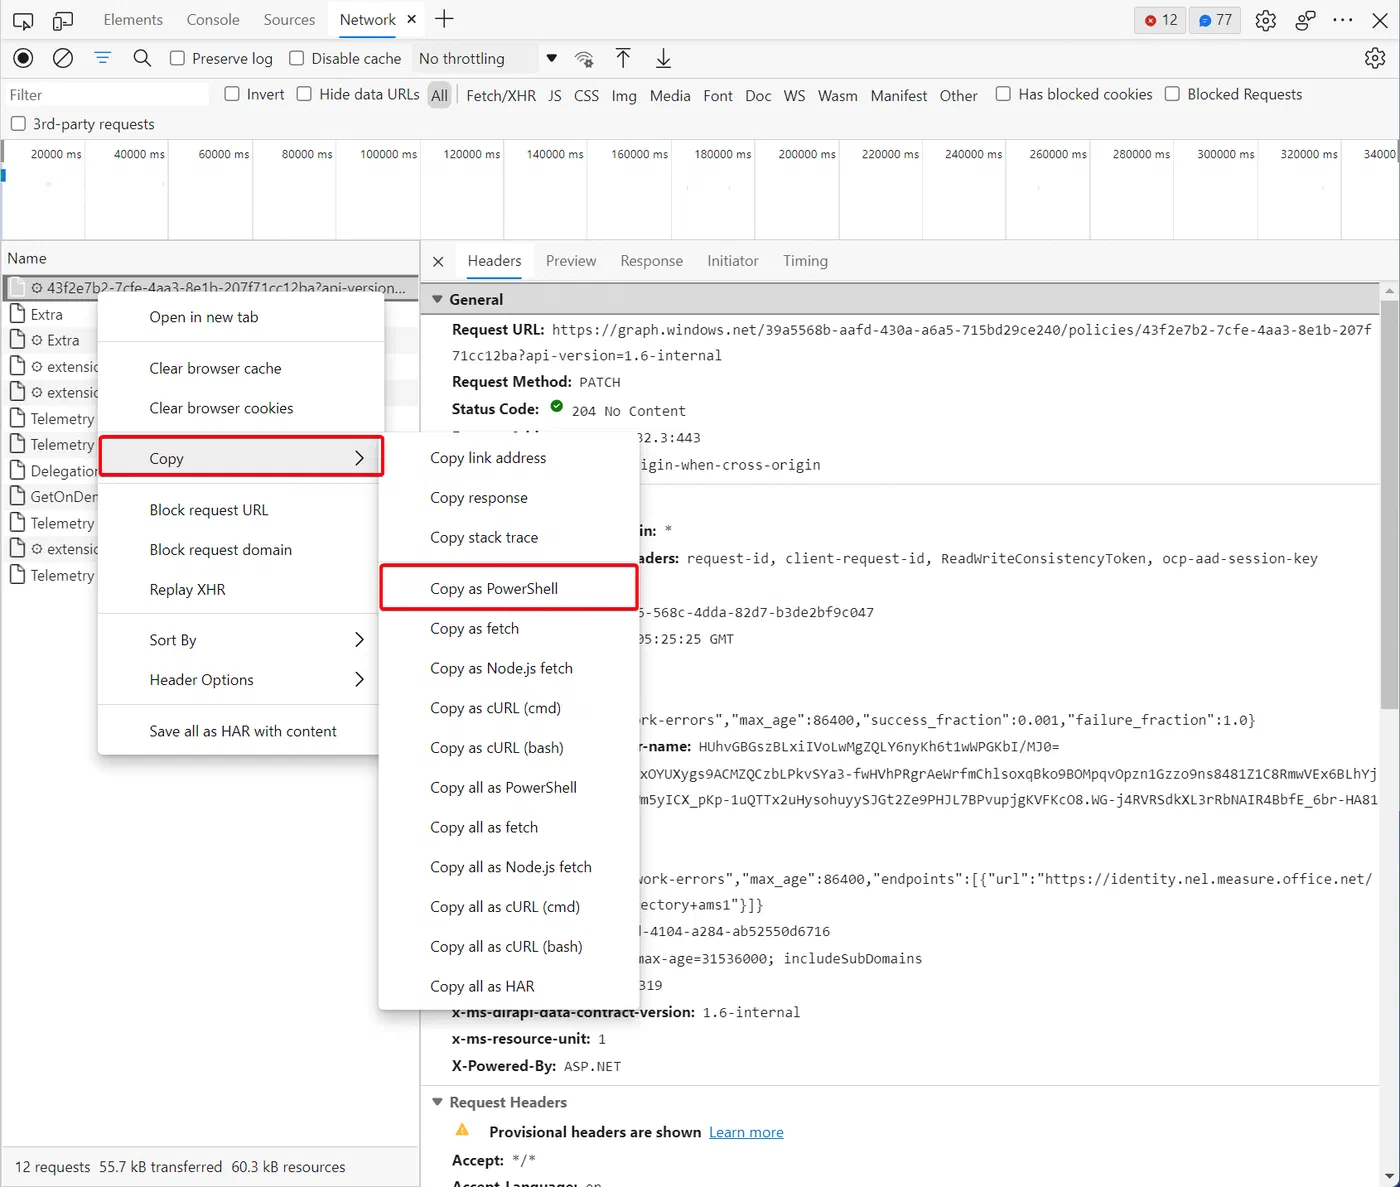Check Has blocked cookies checkbox

click(1003, 94)
